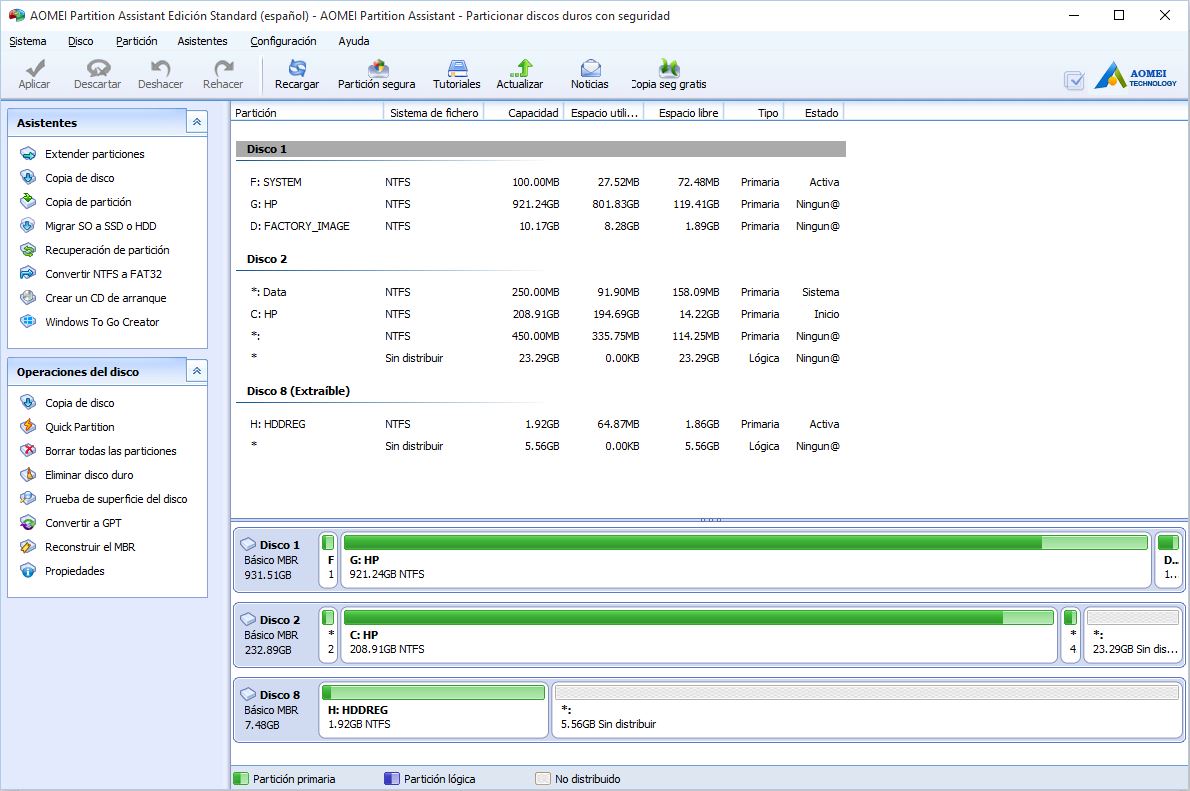Screen dimensions: 1190x791
Task: Open disk Propiedades
Action: click(x=74, y=571)
